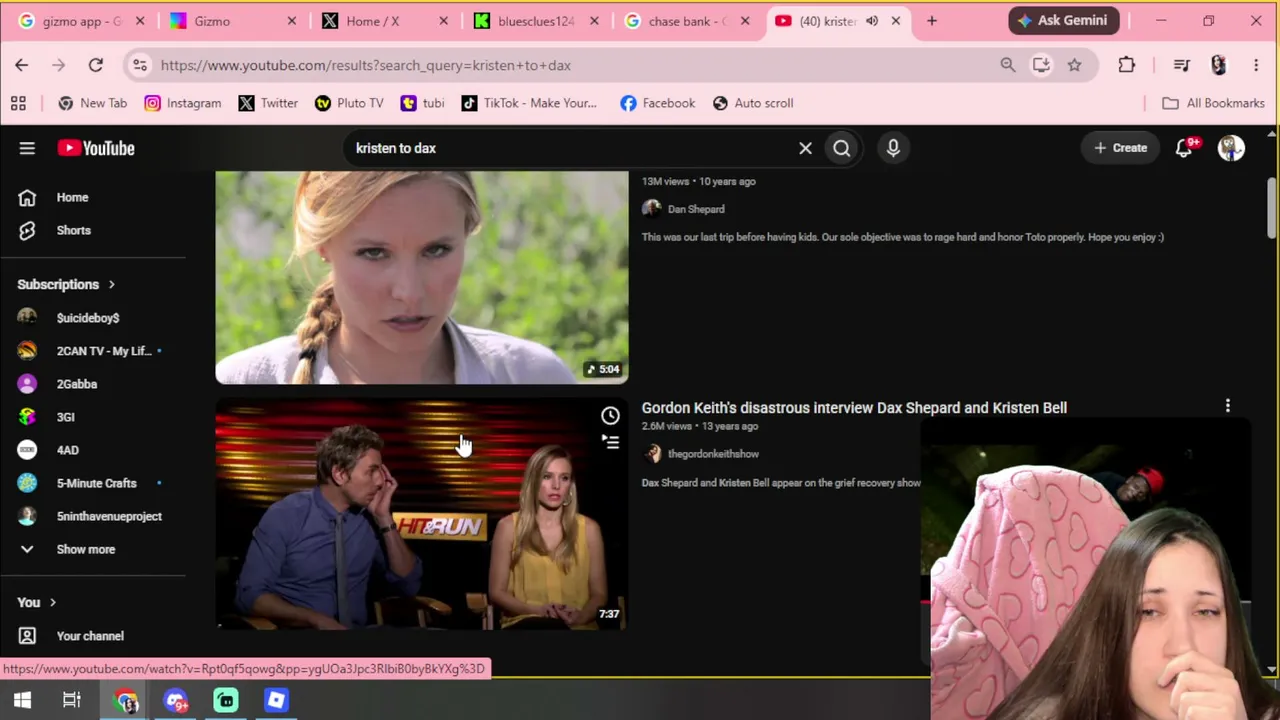Open the YouTube account avatar menu

pos(1231,148)
